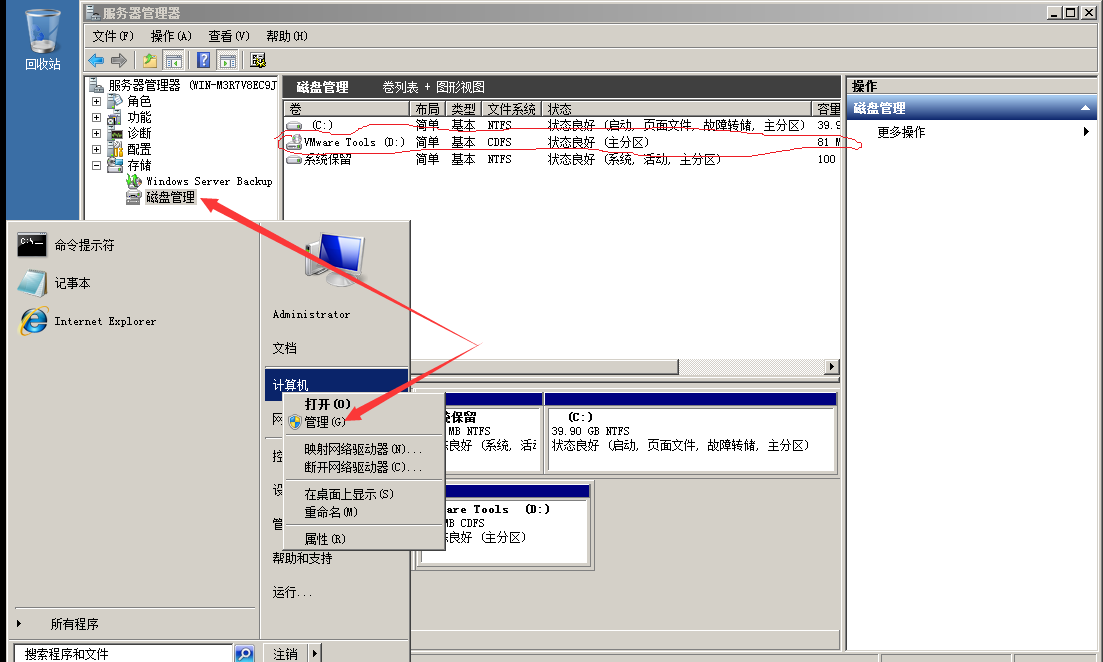Viewport: 1103px width, 662px height.
Task: Toggle the show/hide console tree icon
Action: pyautogui.click(x=173, y=61)
